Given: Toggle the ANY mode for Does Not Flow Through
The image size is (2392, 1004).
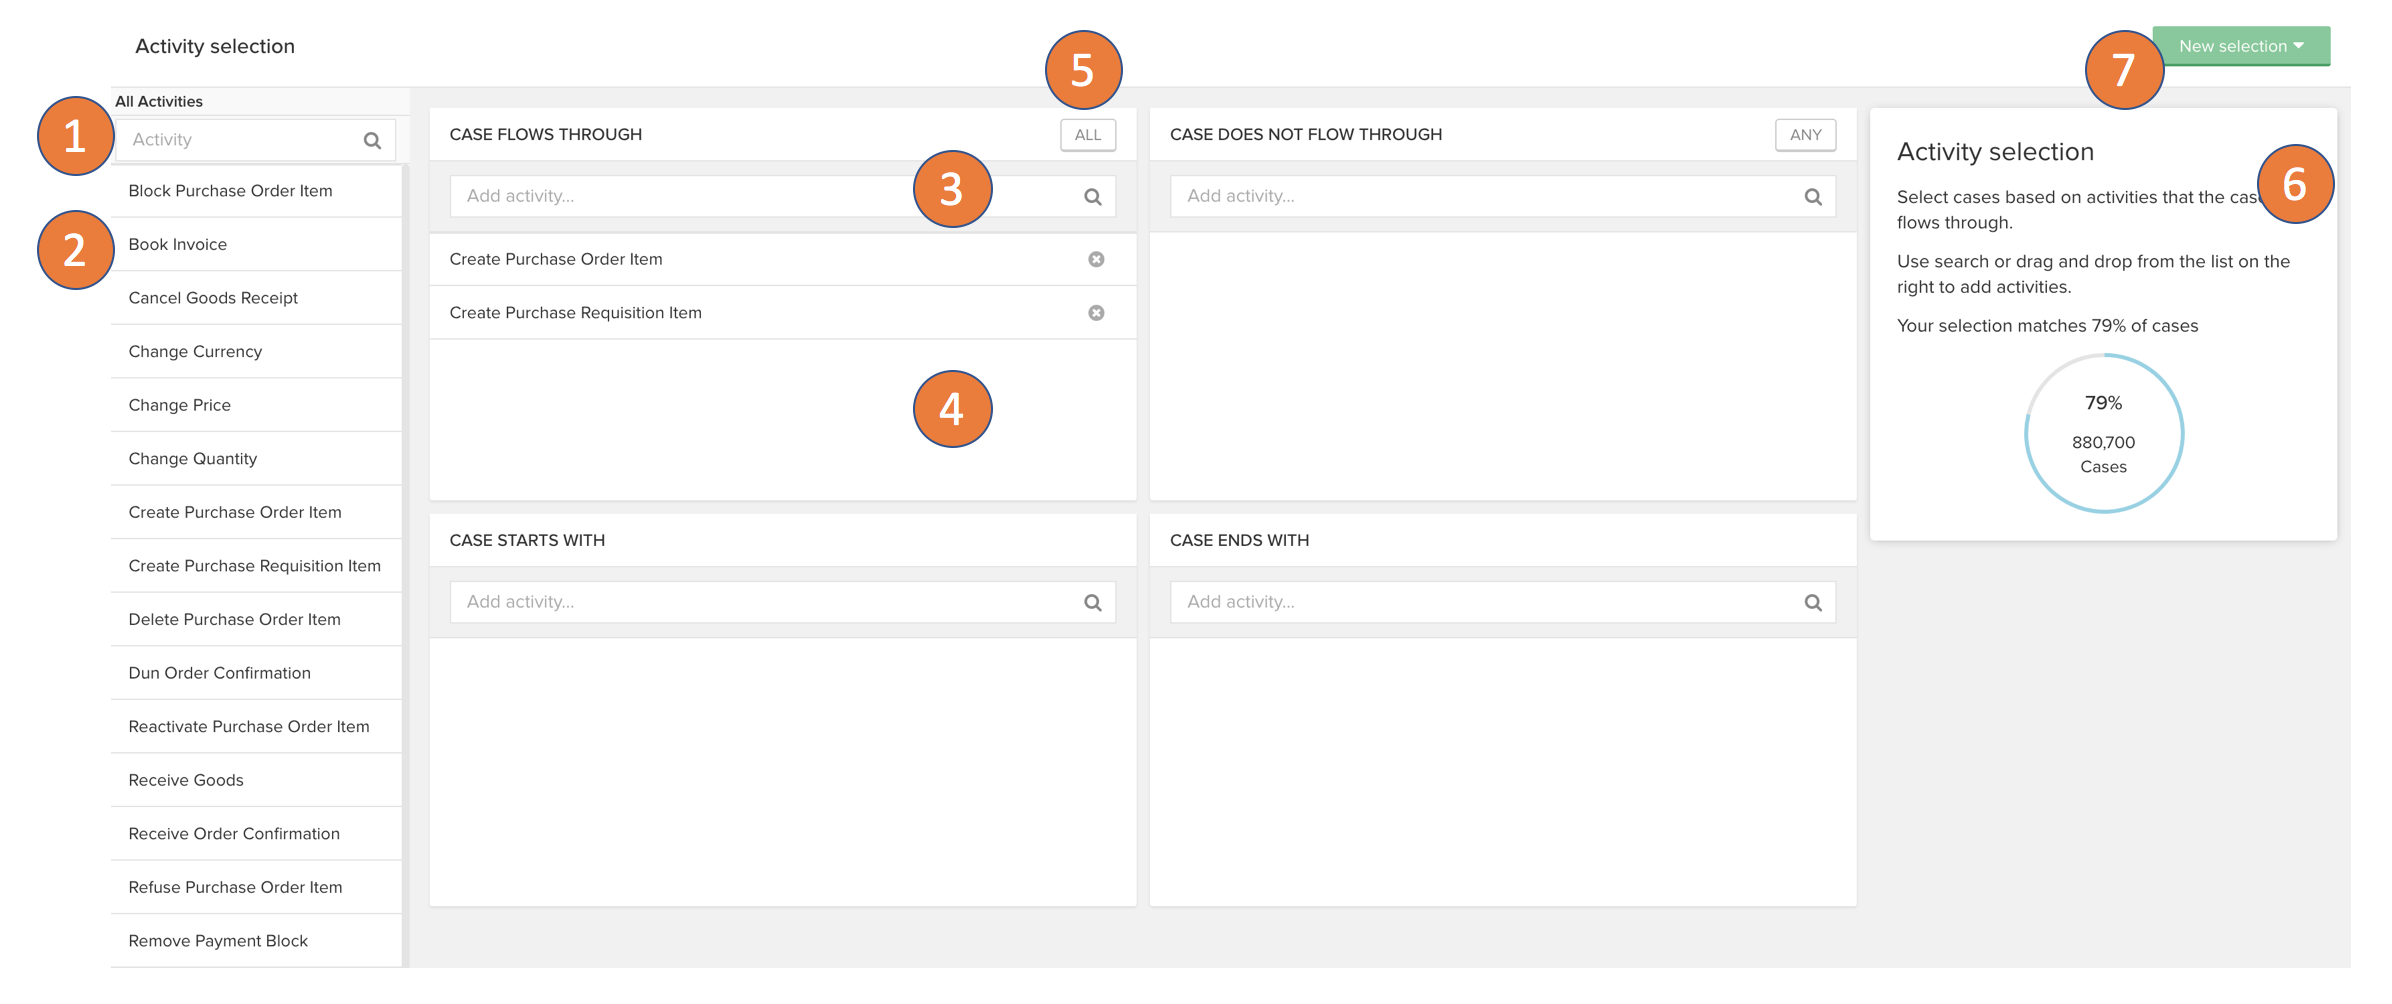Looking at the screenshot, I should (1805, 135).
